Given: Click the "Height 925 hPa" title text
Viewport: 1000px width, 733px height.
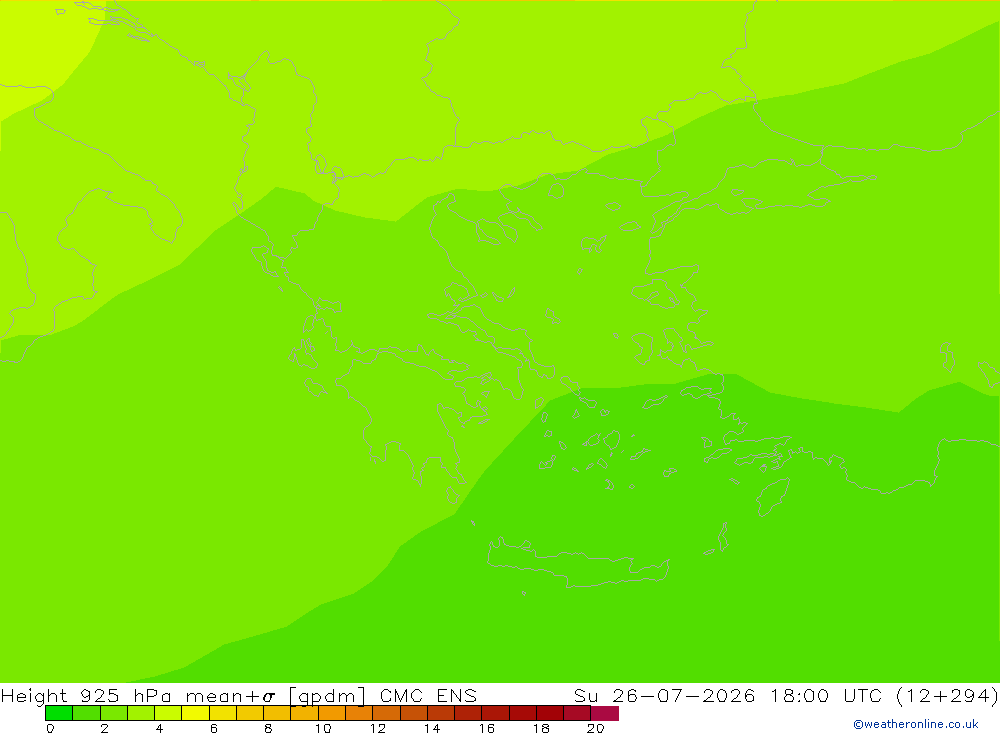Looking at the screenshot, I should (86, 695).
